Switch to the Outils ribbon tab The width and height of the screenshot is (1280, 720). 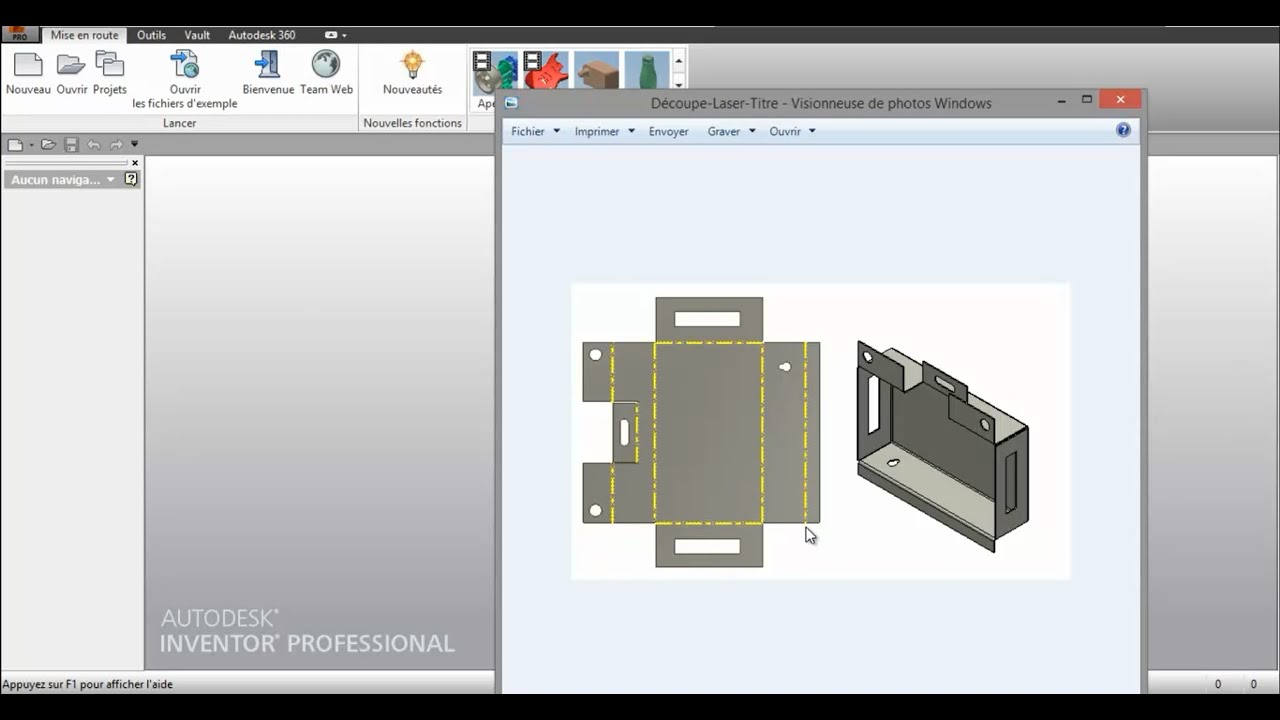click(x=151, y=35)
